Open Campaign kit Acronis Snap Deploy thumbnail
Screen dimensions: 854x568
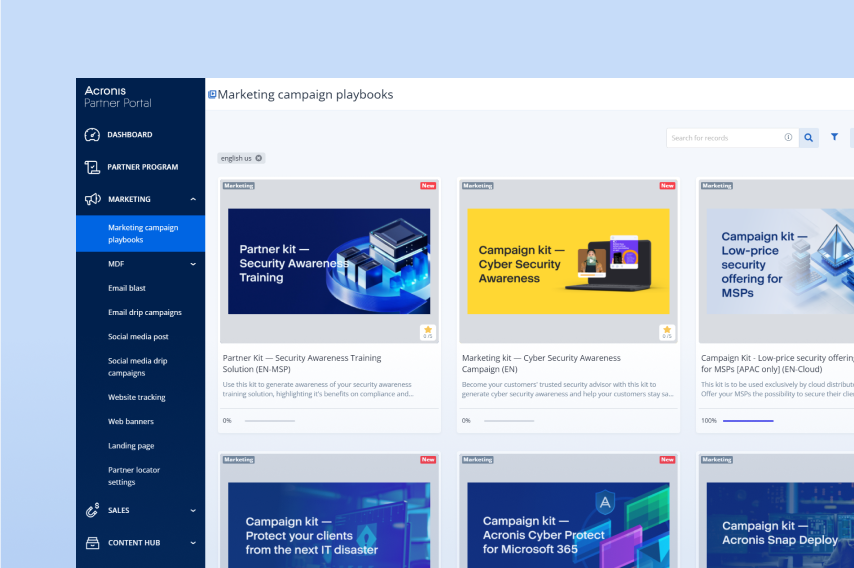[x=780, y=525]
